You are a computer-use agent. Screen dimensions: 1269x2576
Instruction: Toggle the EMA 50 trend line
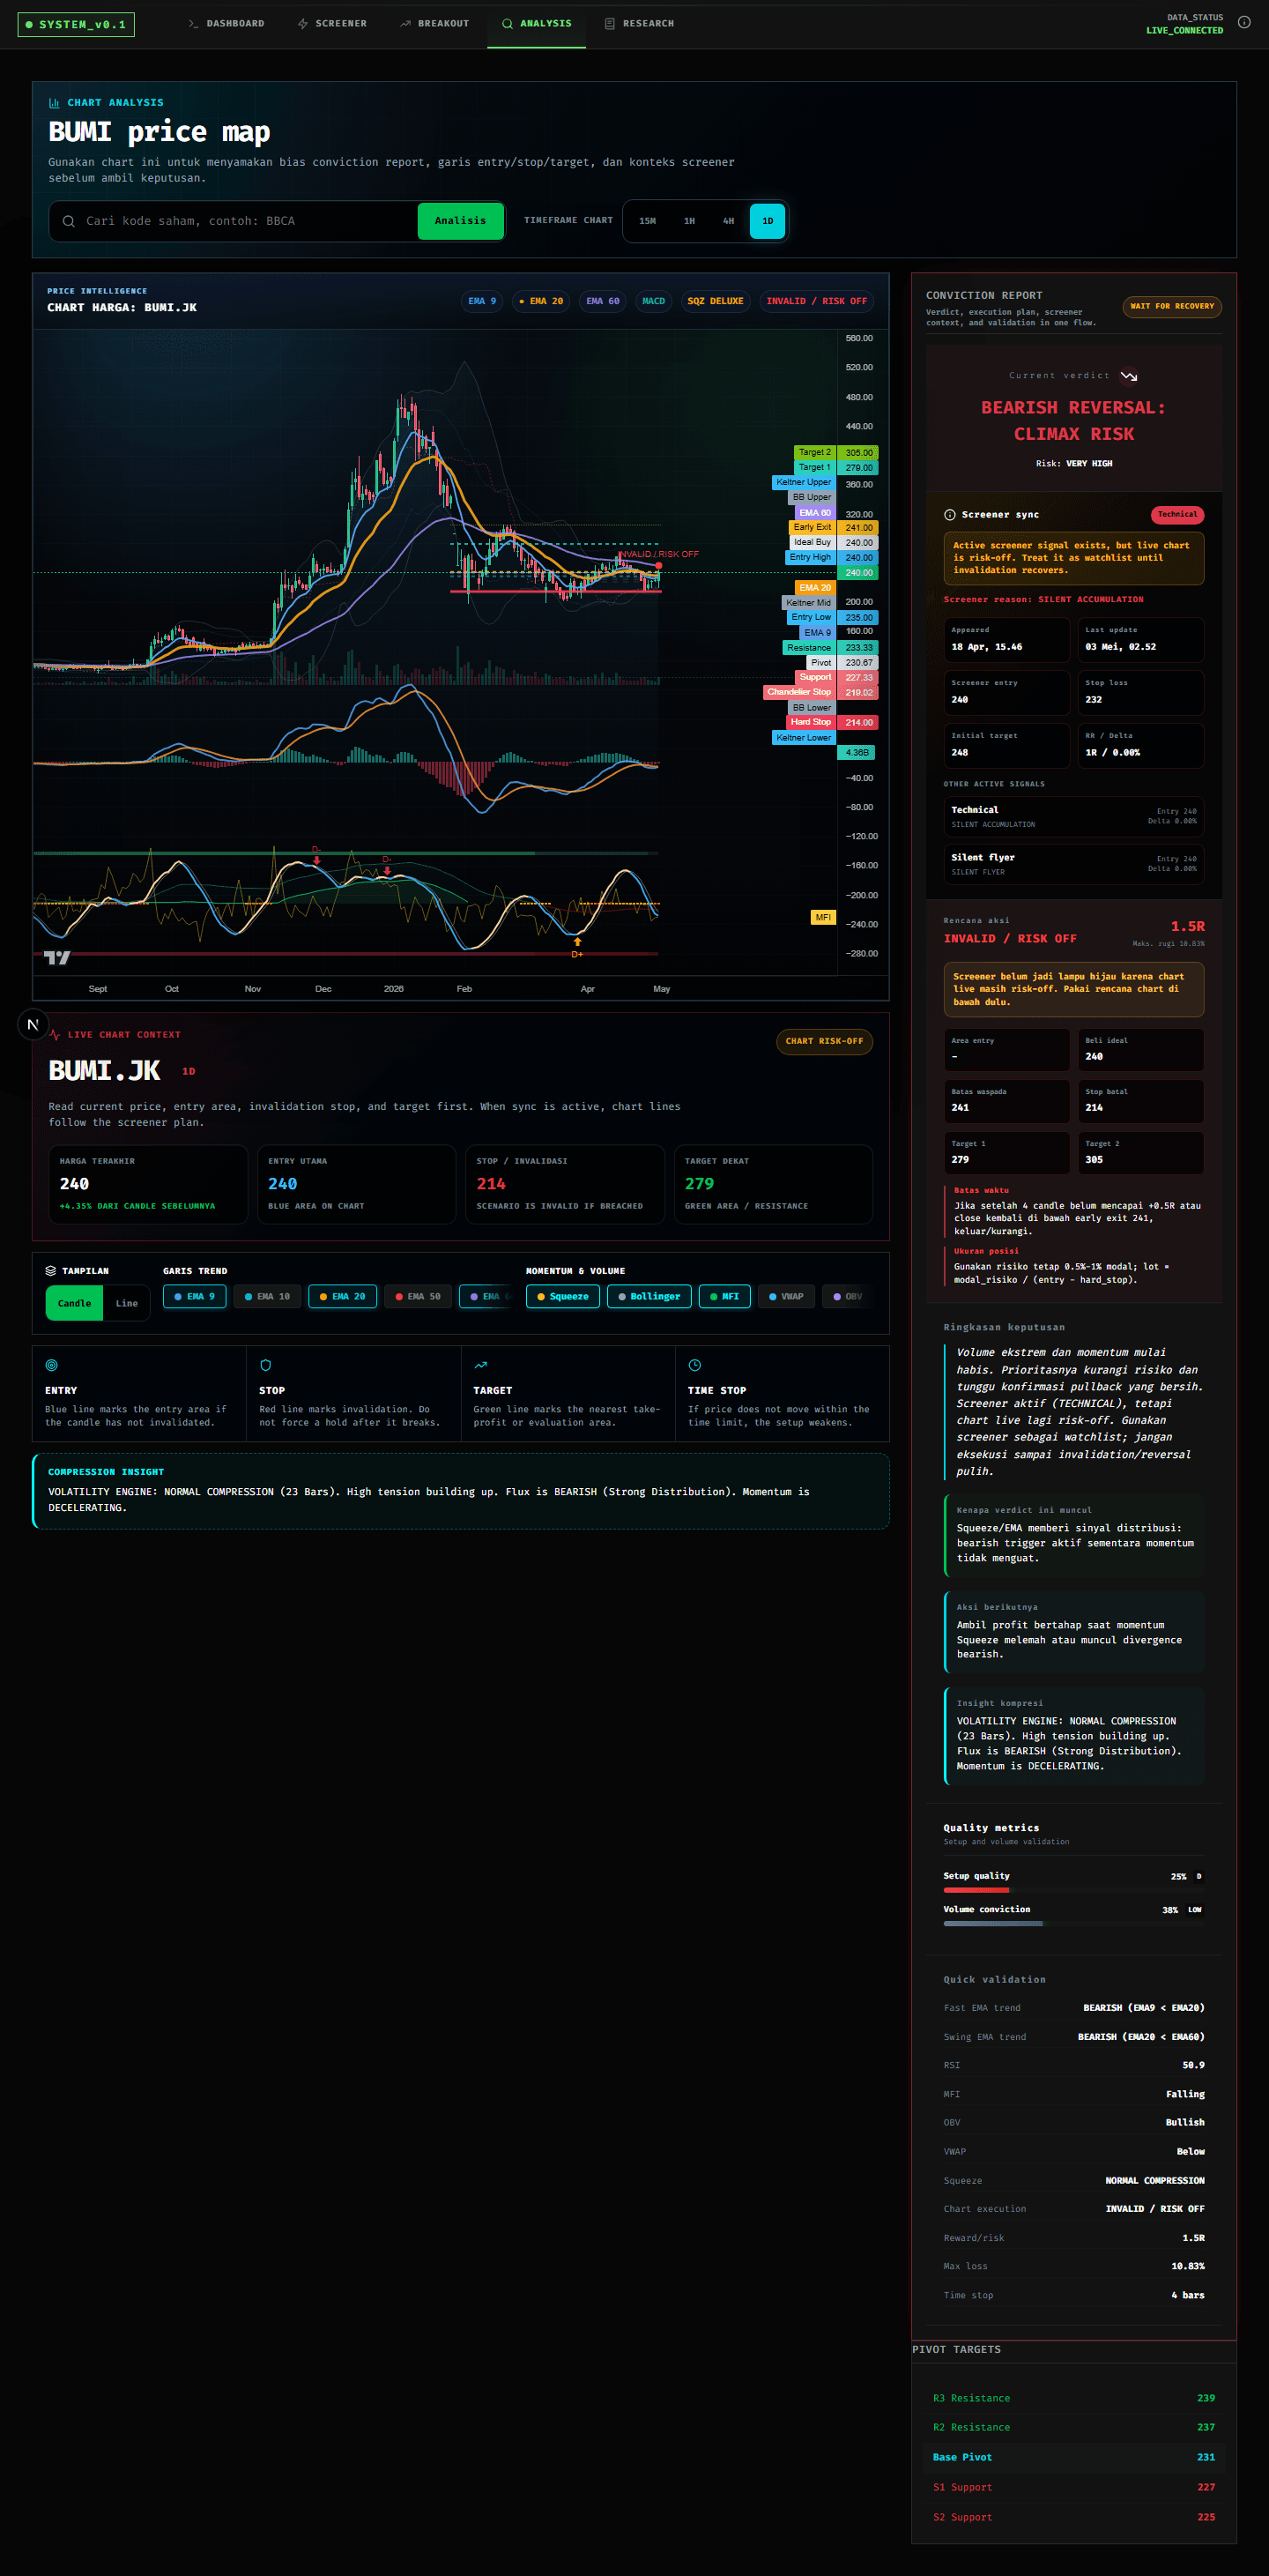tap(418, 1297)
